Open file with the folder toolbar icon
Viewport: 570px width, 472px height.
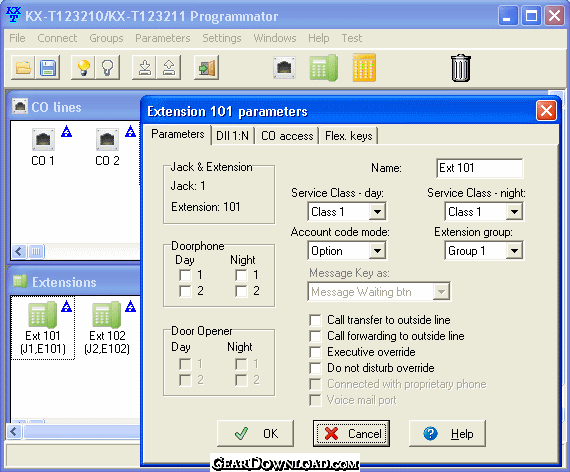point(23,68)
